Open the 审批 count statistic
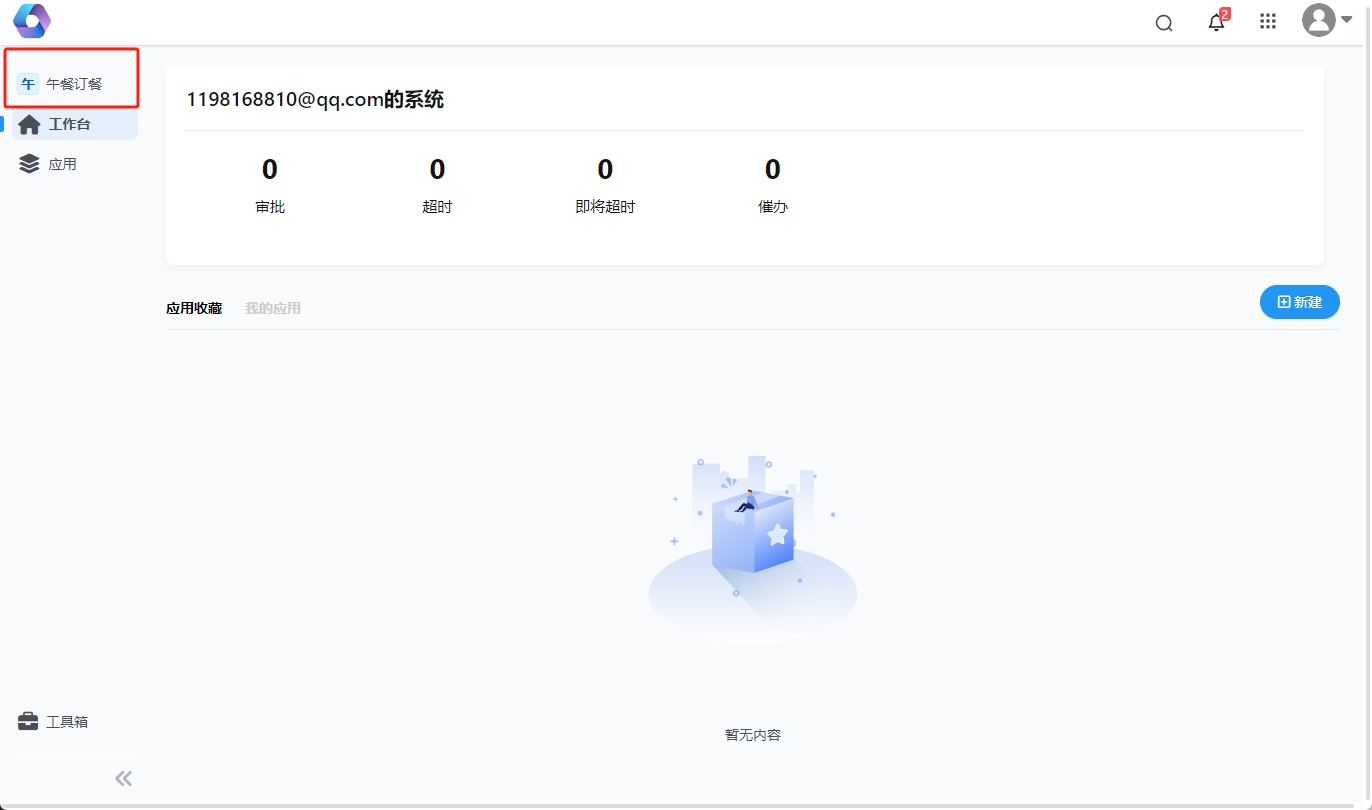Viewport: 1372px width, 810px height. [x=270, y=185]
